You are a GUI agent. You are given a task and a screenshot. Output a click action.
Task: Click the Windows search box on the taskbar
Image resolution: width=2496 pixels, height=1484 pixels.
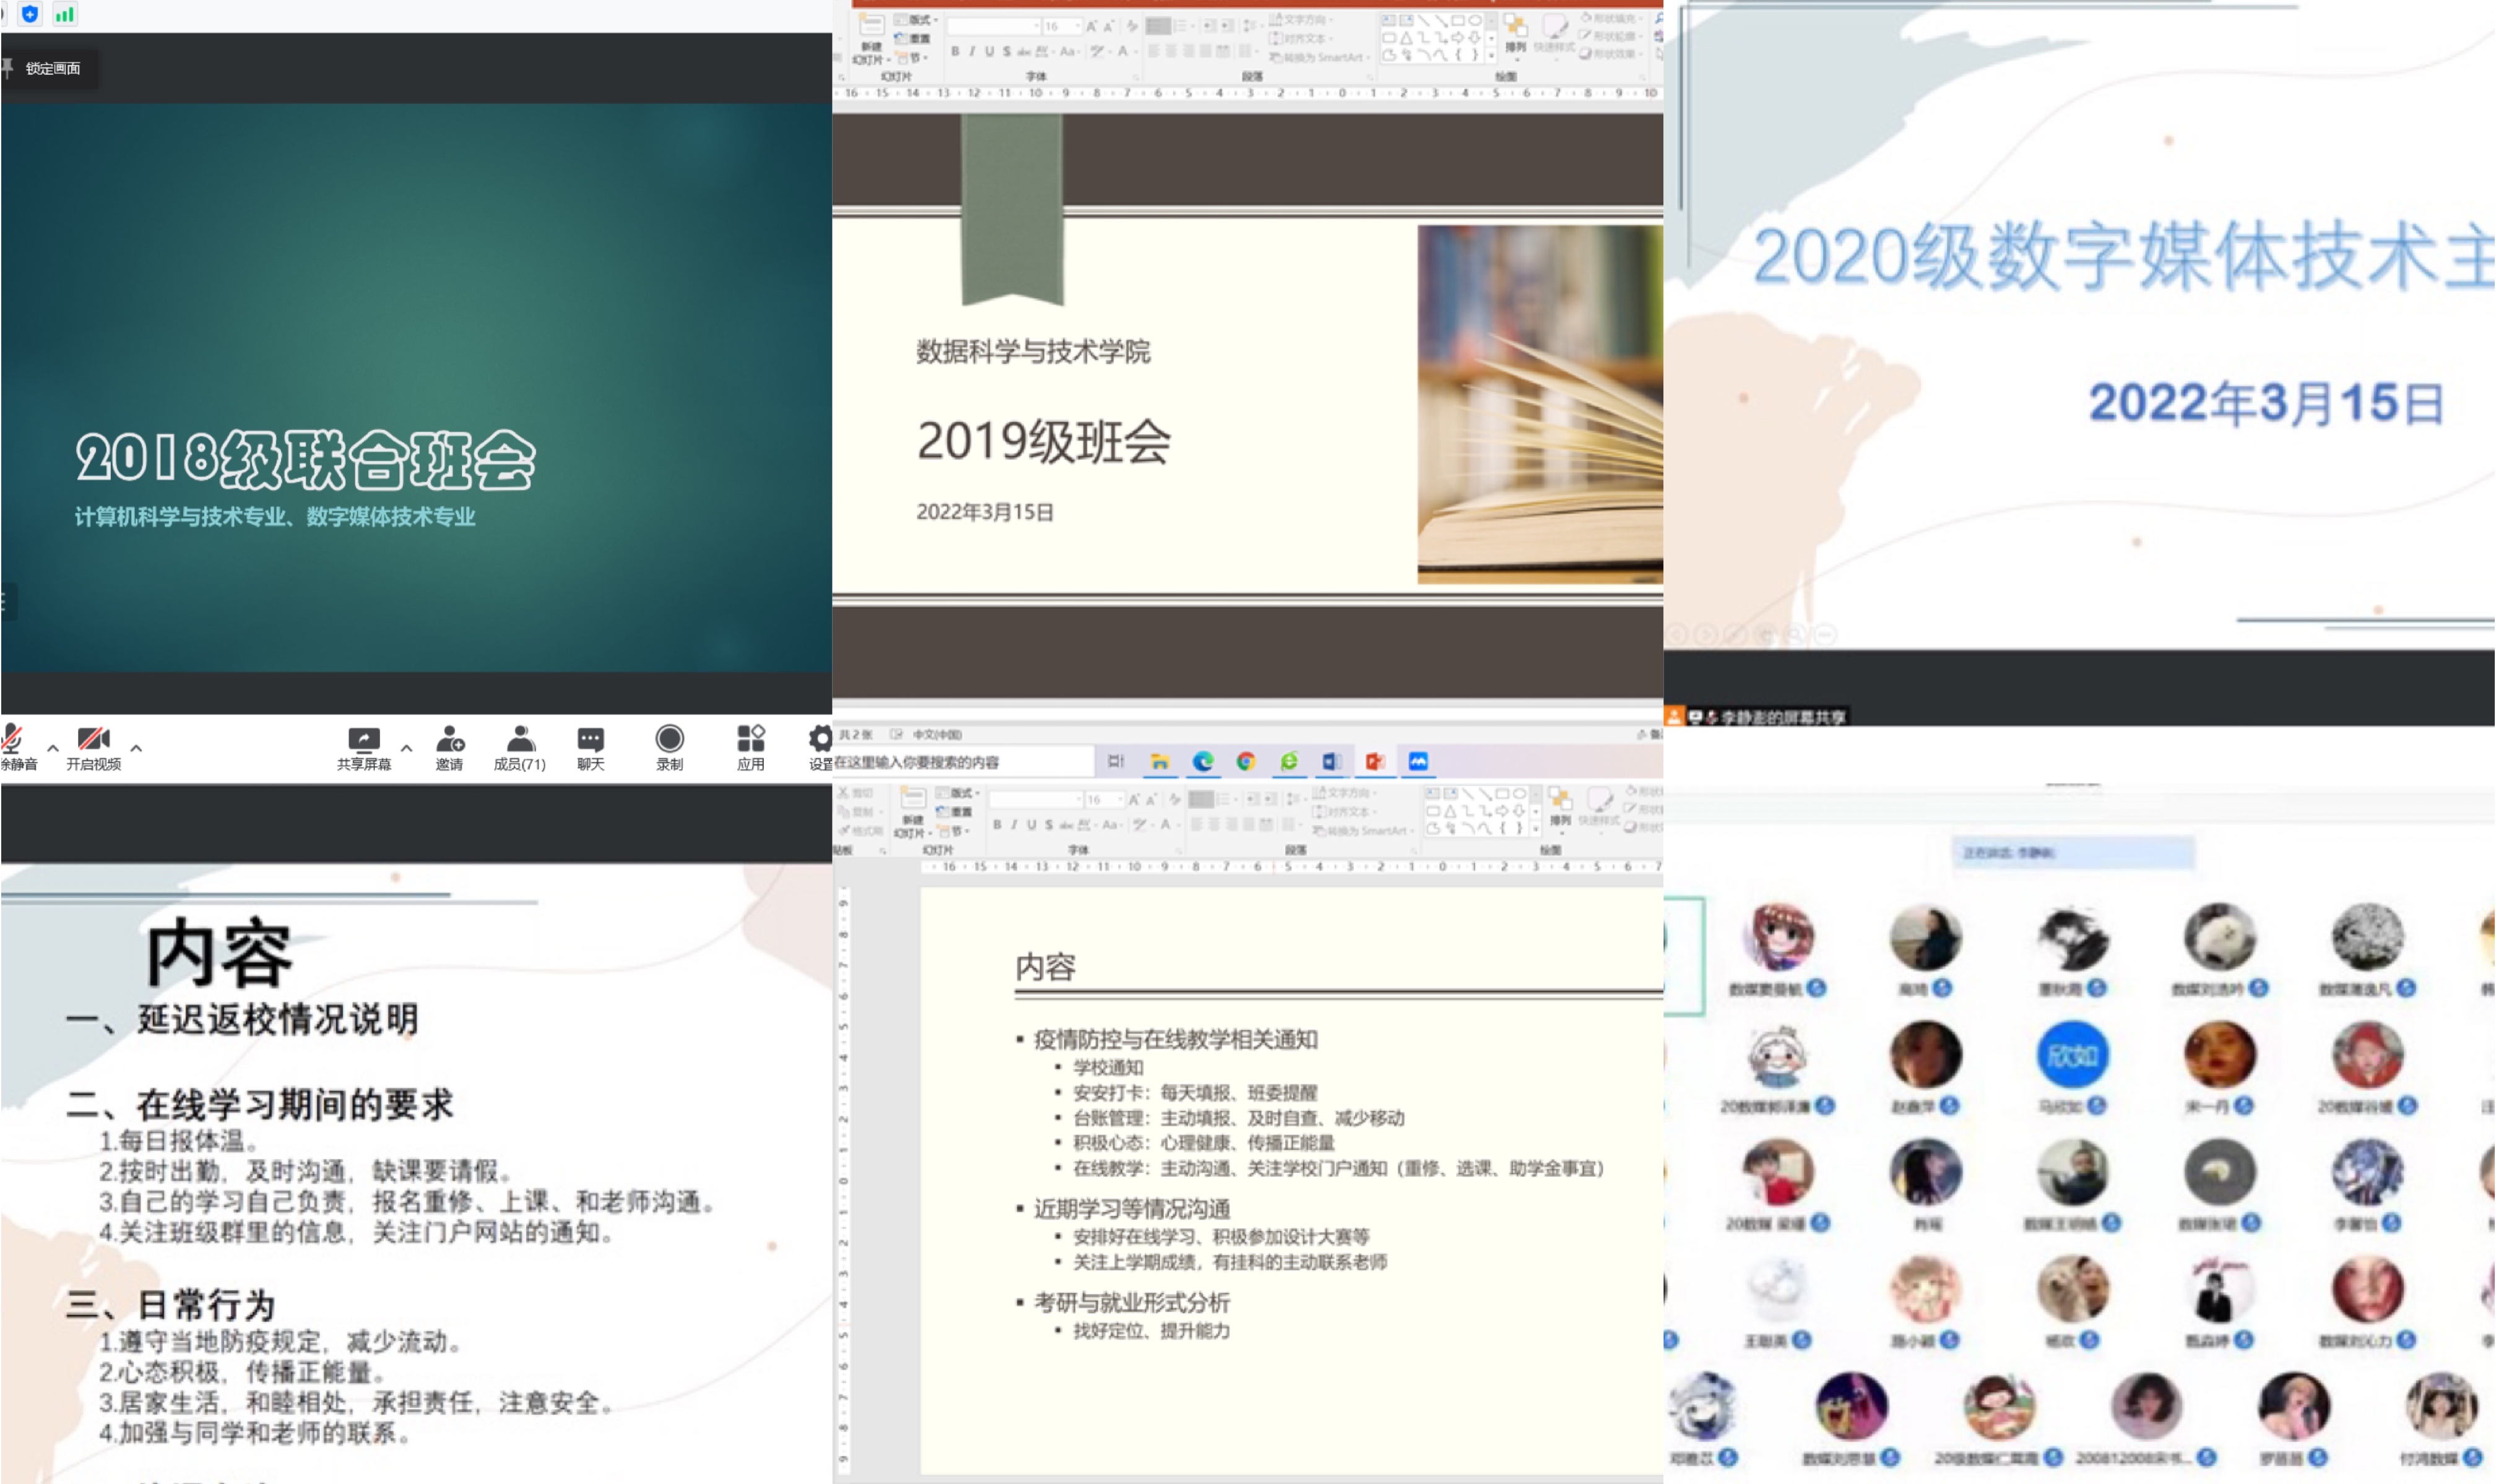[960, 762]
